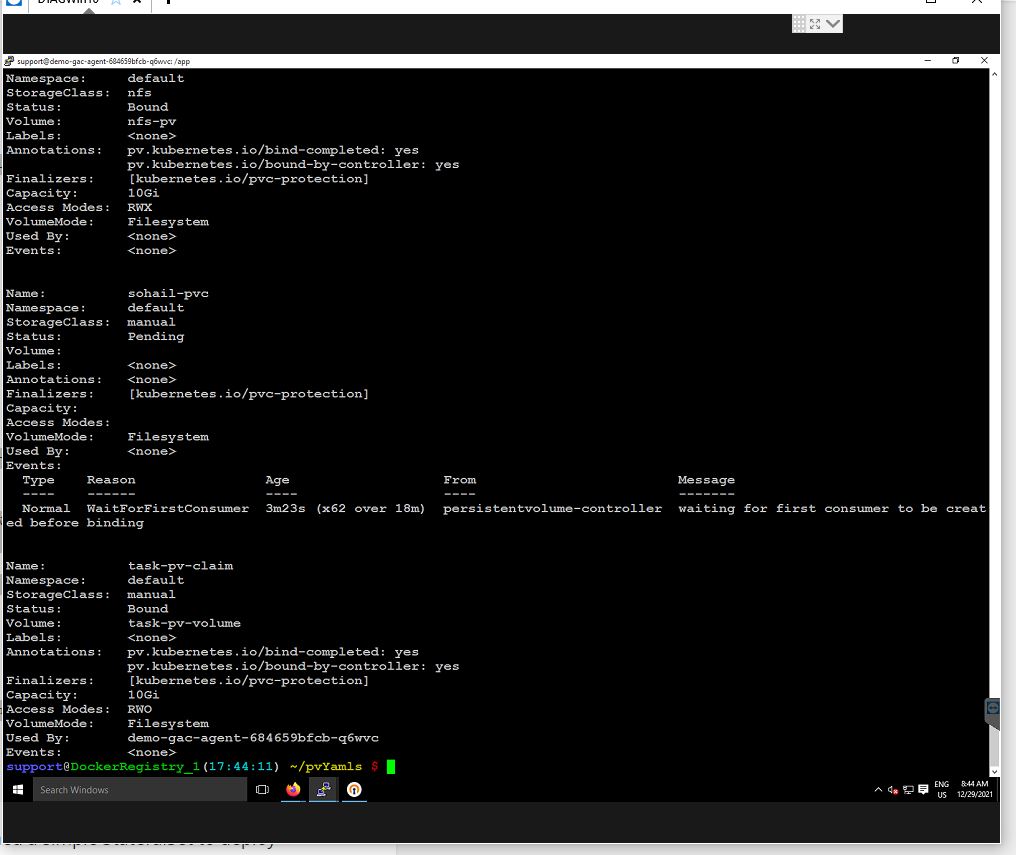Open the Windows Start button
This screenshot has width=1016, height=855.
15,789
